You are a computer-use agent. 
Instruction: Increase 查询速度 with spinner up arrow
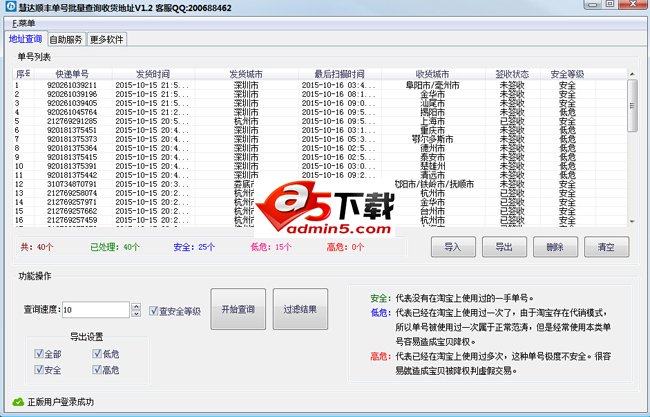[x=136, y=306]
